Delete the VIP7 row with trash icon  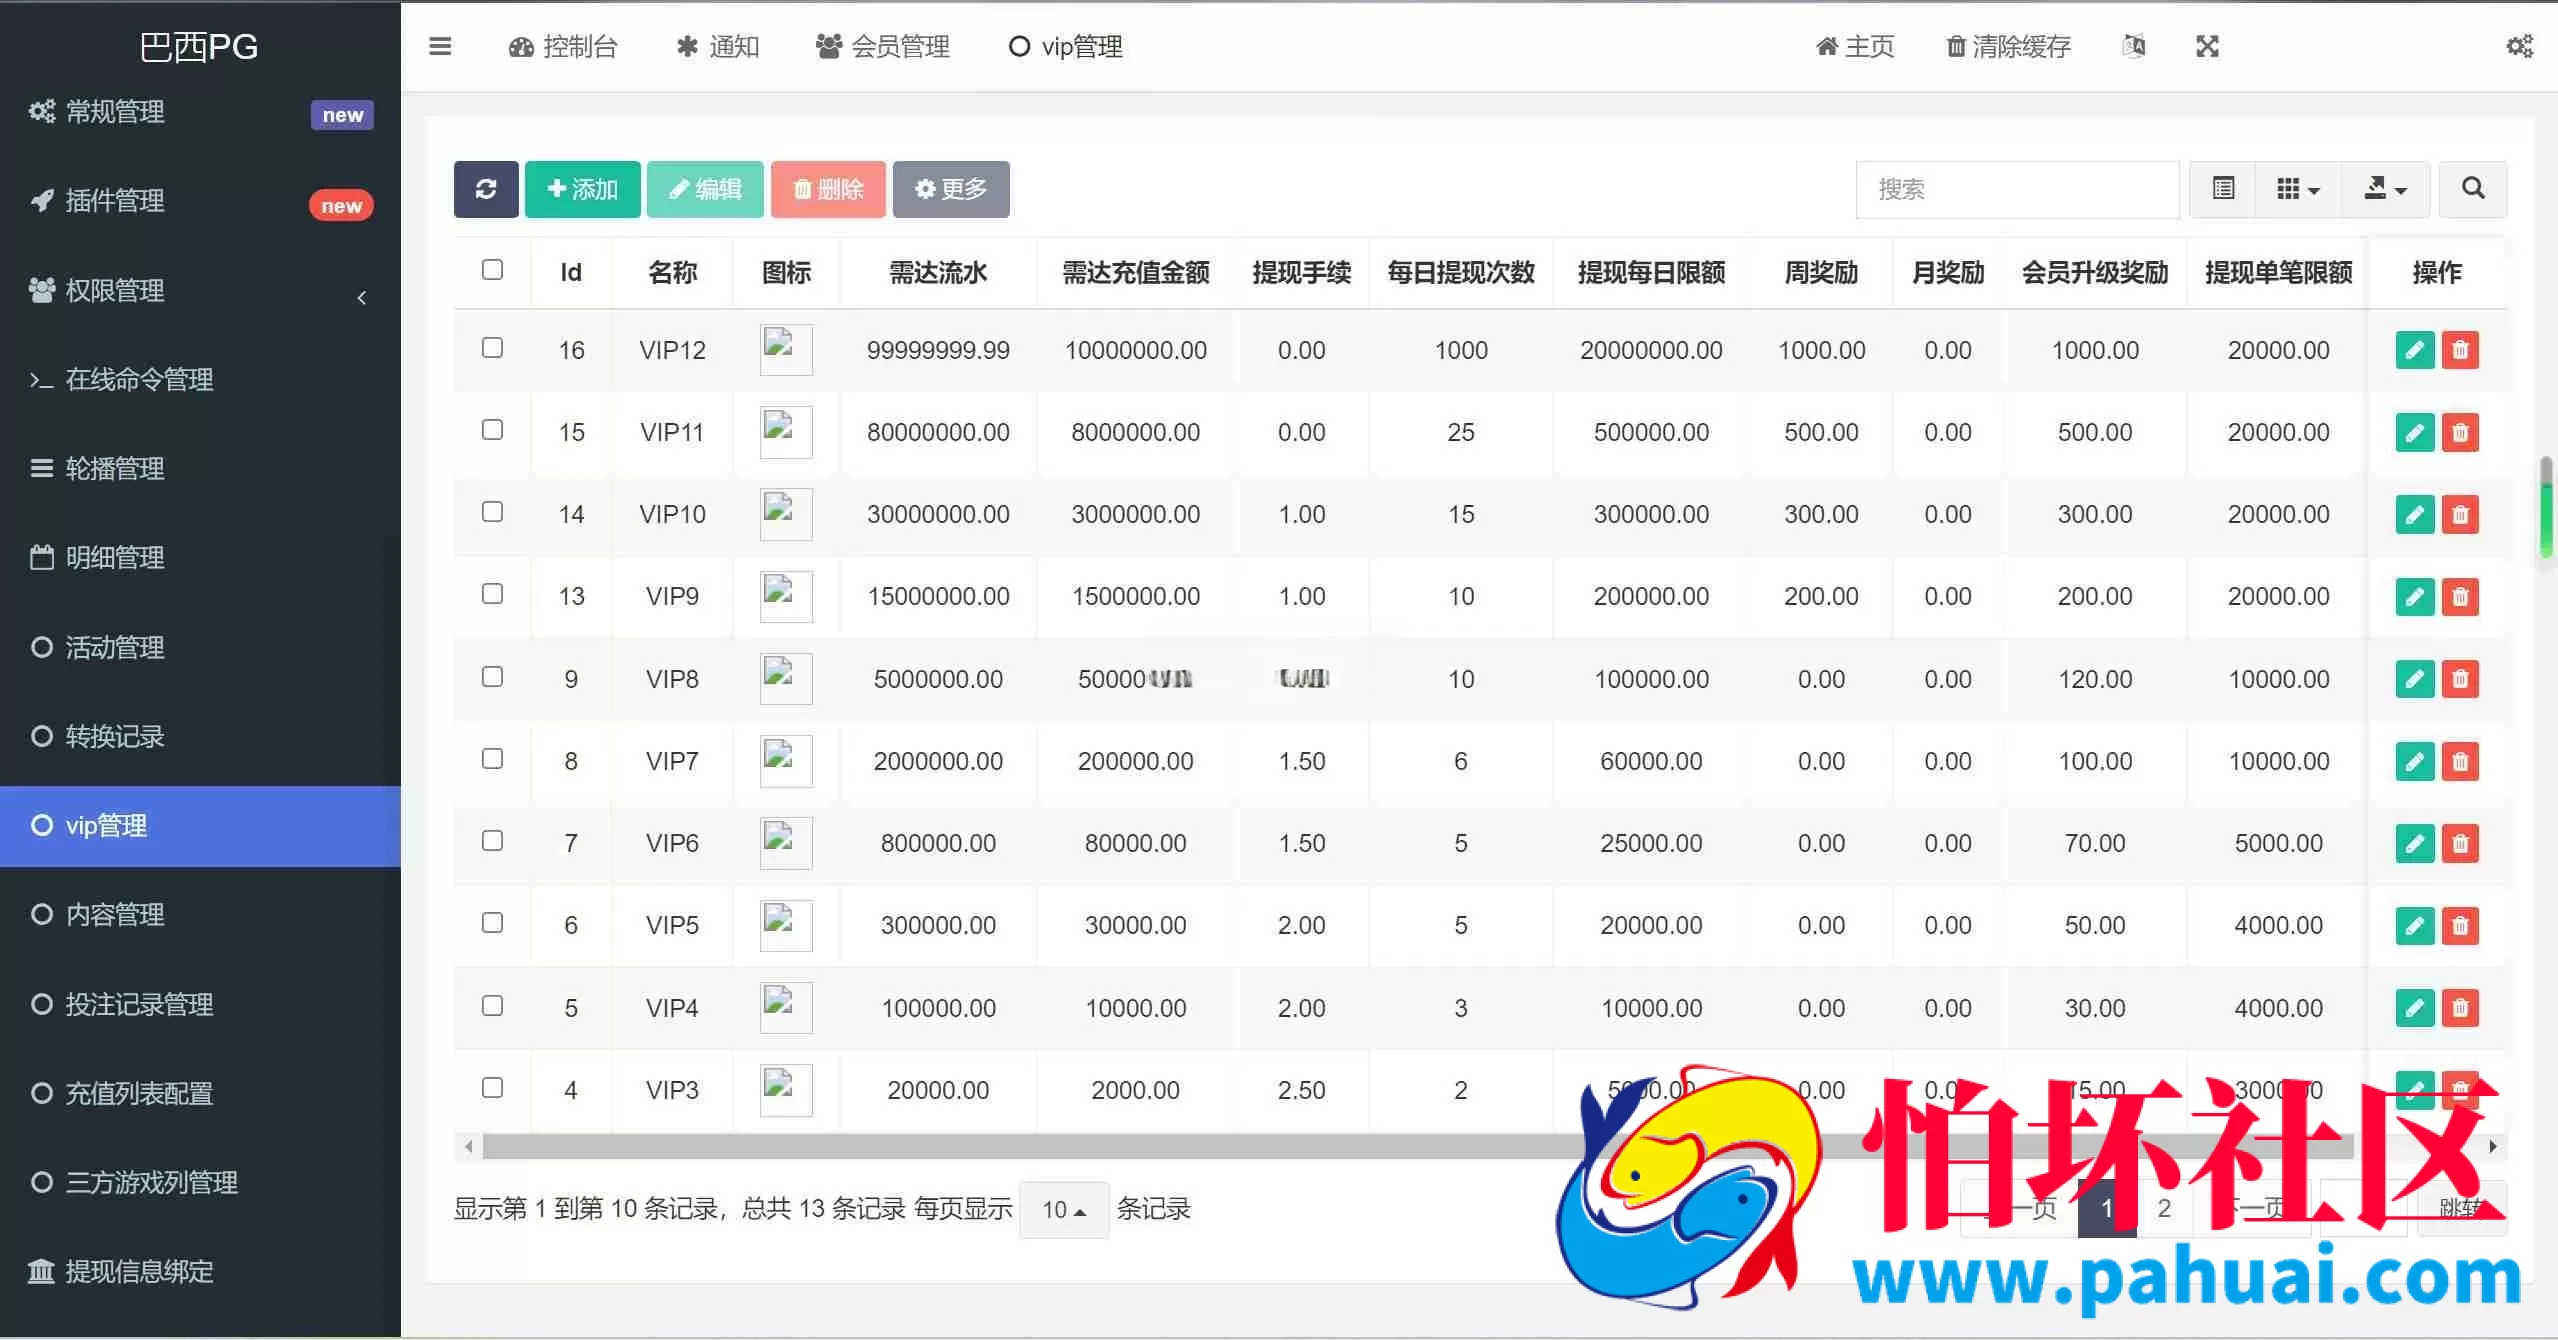click(2461, 761)
